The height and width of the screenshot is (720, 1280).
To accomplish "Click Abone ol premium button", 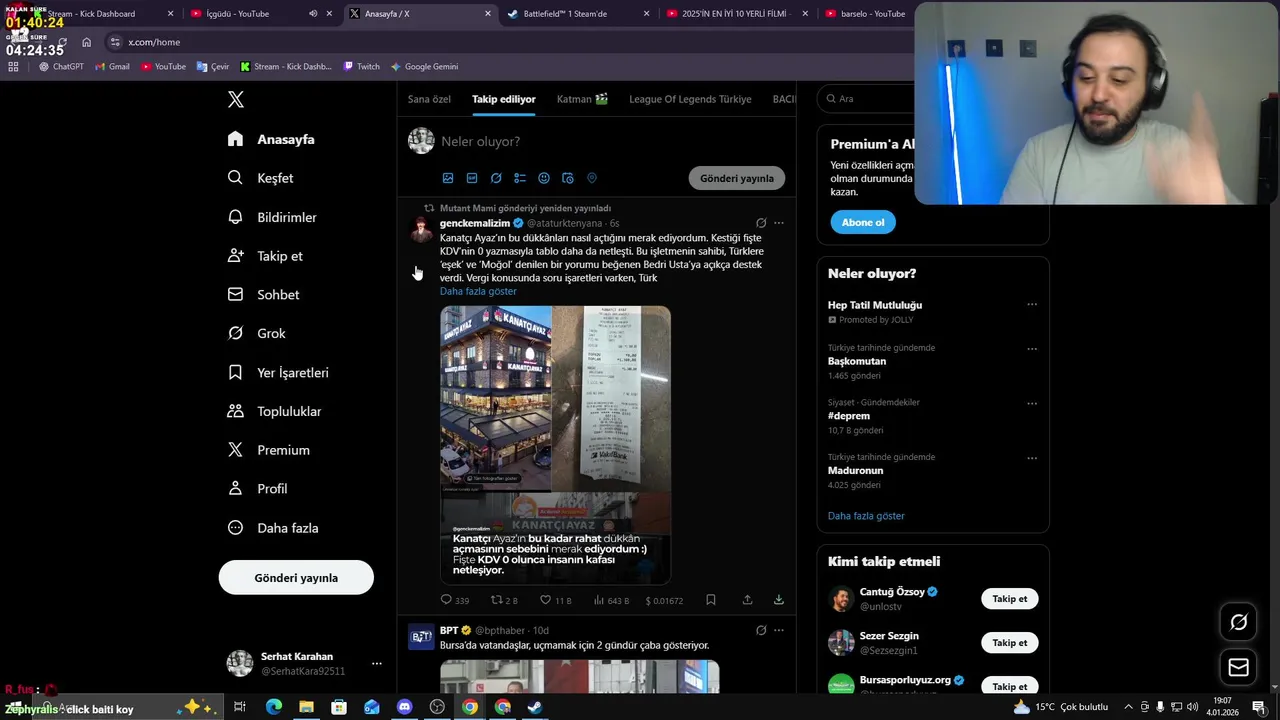I will (x=863, y=222).
